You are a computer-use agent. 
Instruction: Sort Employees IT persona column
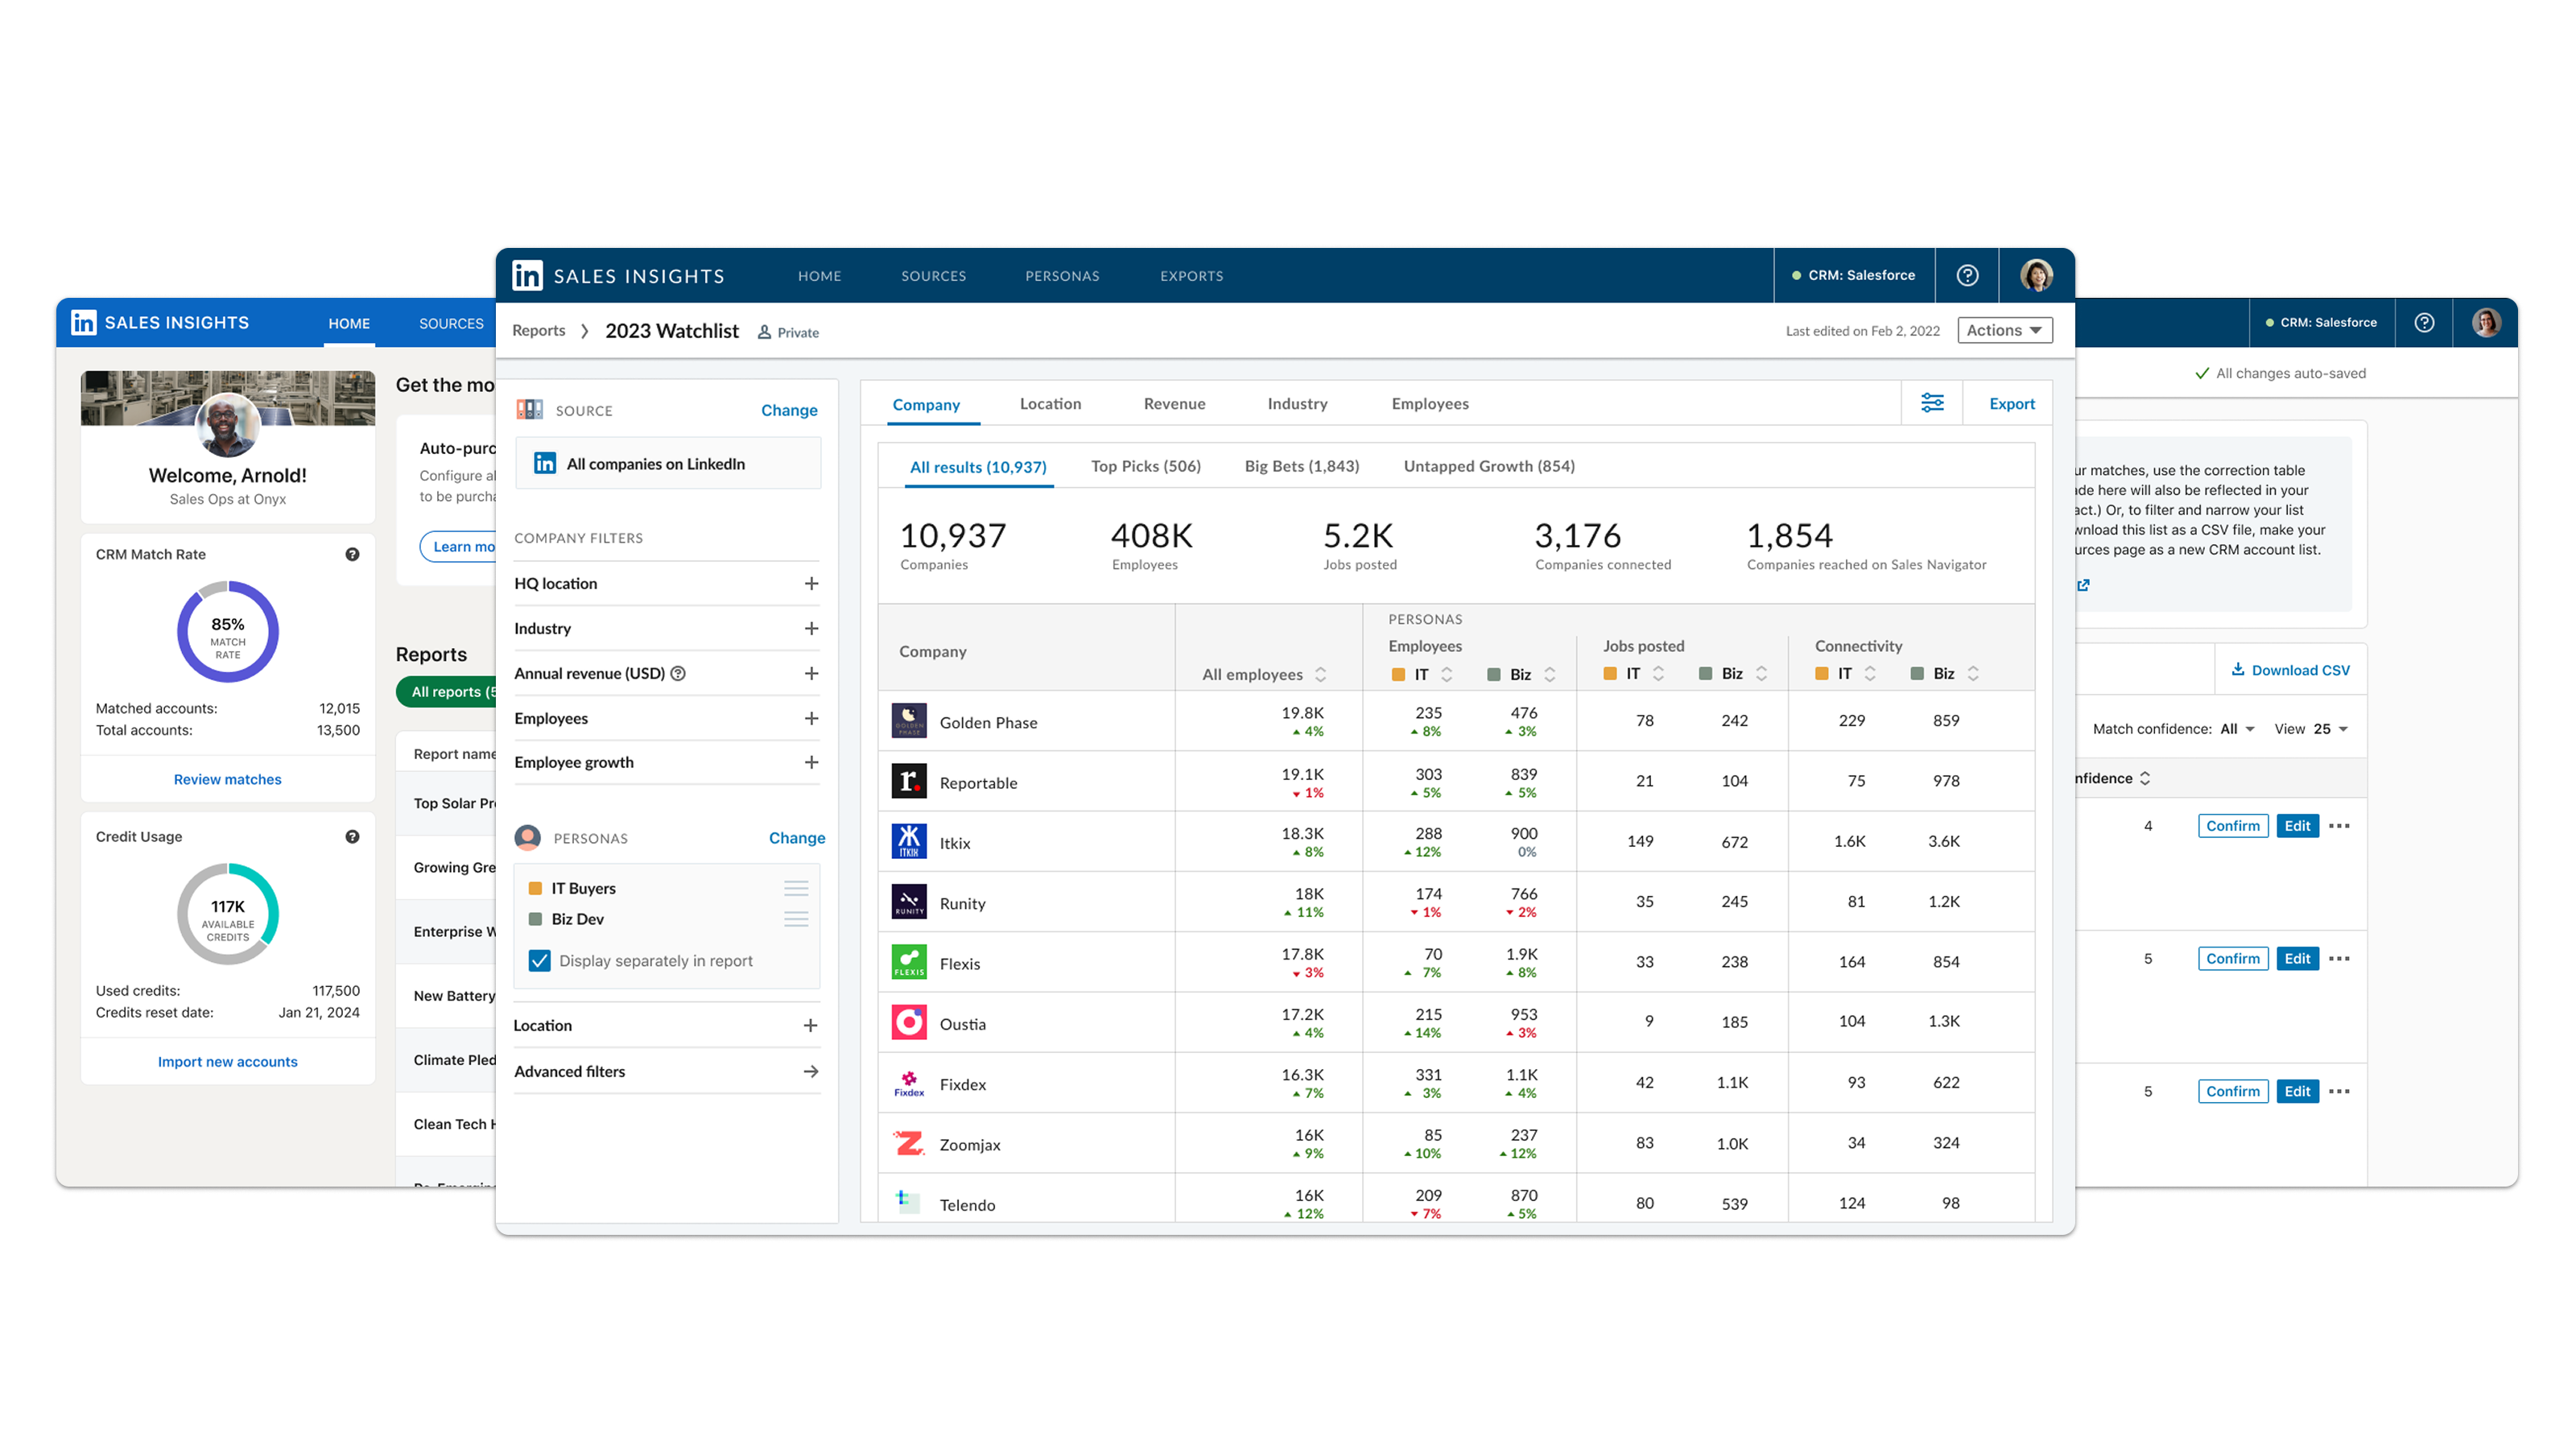click(1447, 675)
